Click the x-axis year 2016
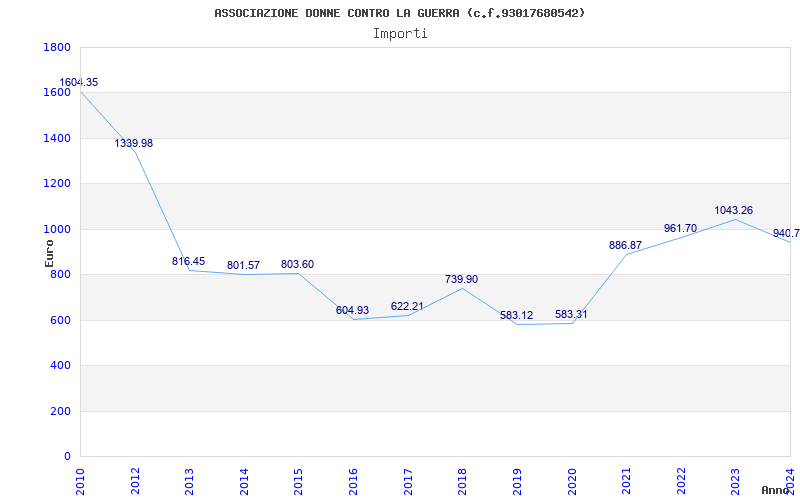This screenshot has width=800, height=500. (x=353, y=481)
